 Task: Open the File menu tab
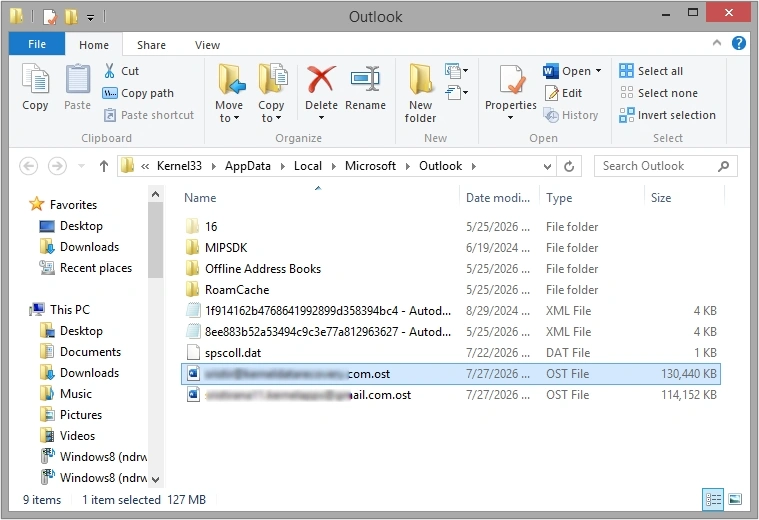37,44
